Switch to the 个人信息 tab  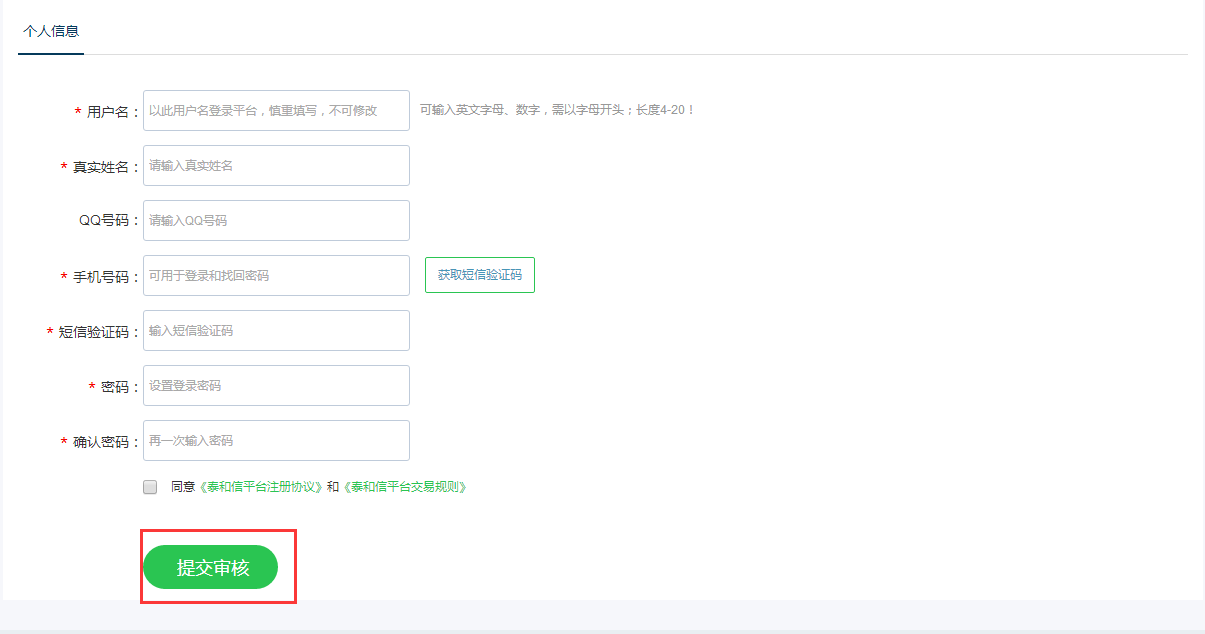click(51, 31)
